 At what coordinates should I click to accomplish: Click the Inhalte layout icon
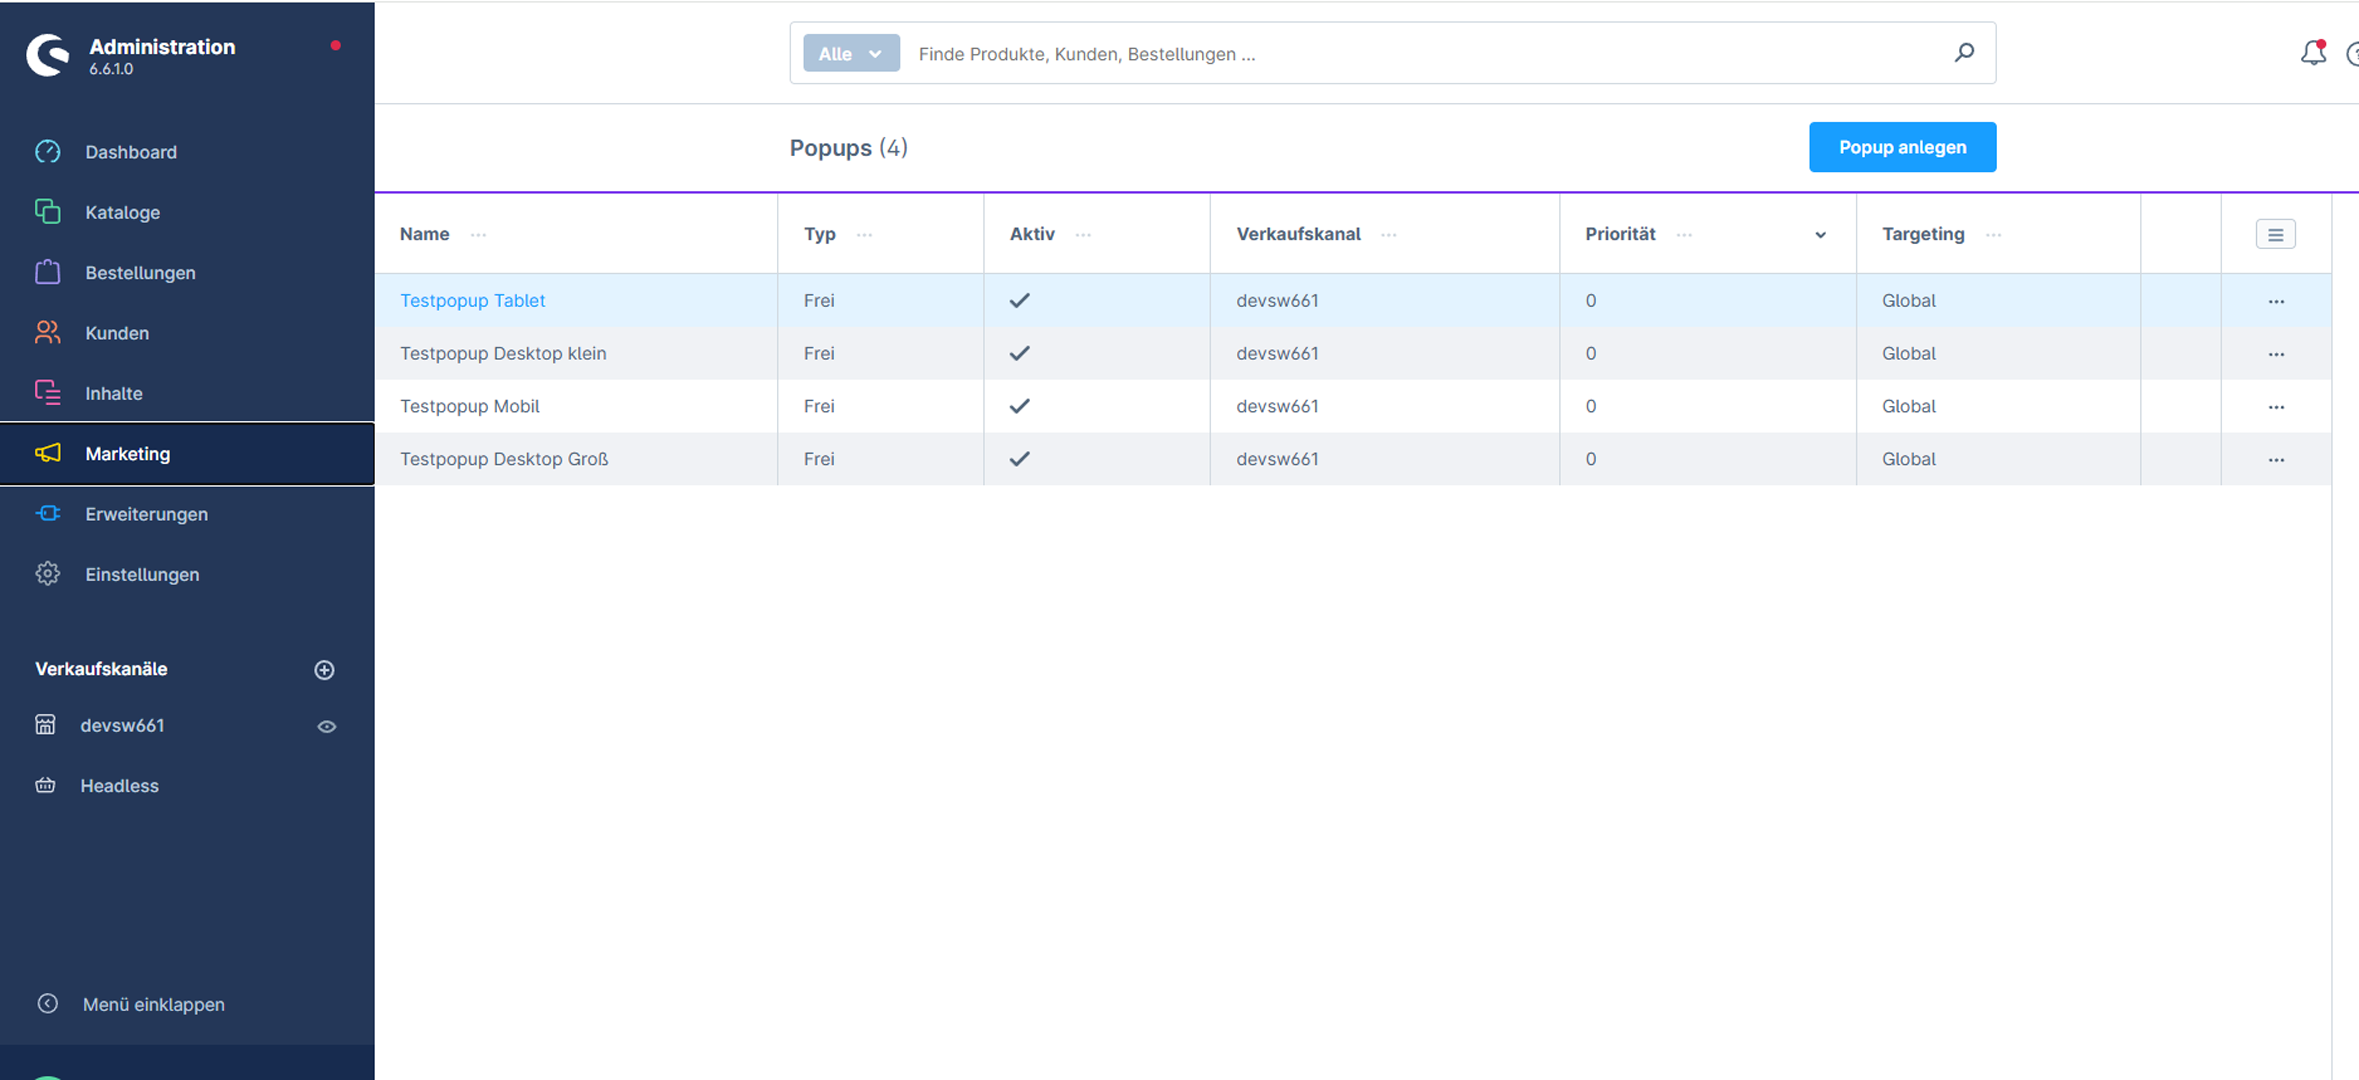[x=48, y=392]
